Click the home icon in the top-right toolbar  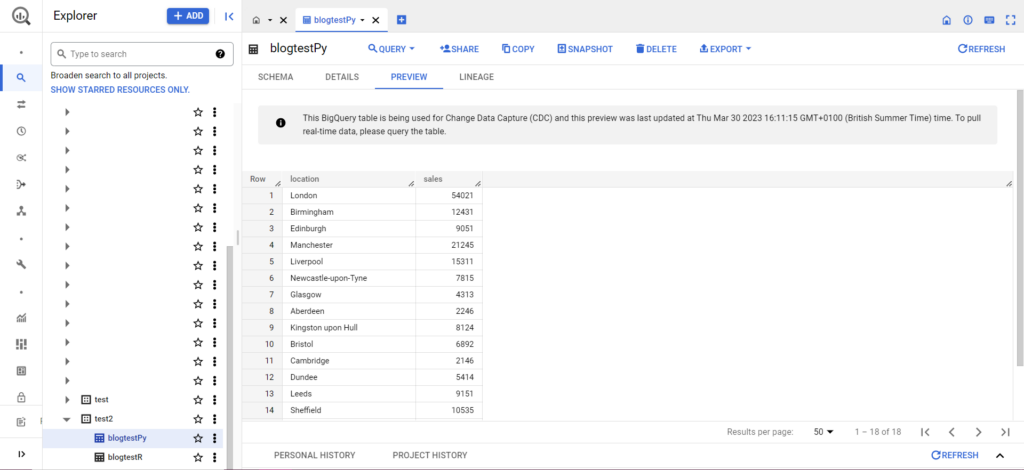947,20
